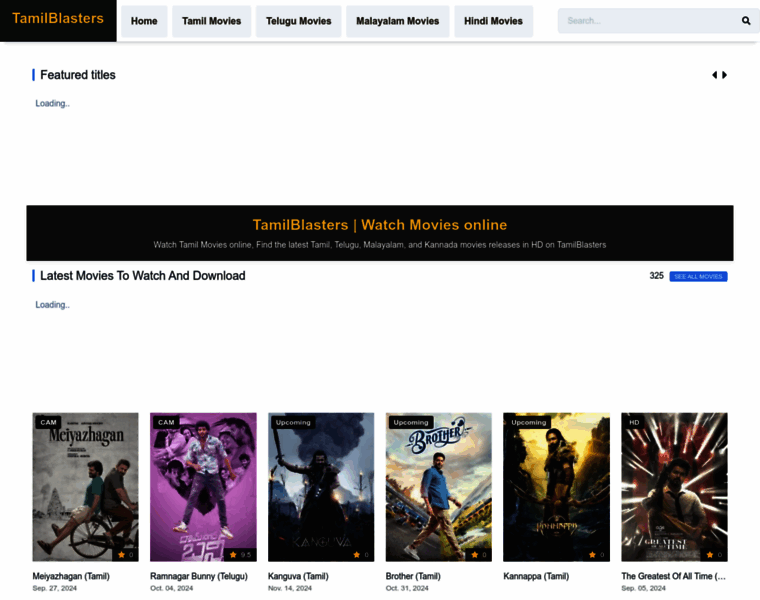
Task: Open the Telugu Movies menu
Action: click(299, 21)
